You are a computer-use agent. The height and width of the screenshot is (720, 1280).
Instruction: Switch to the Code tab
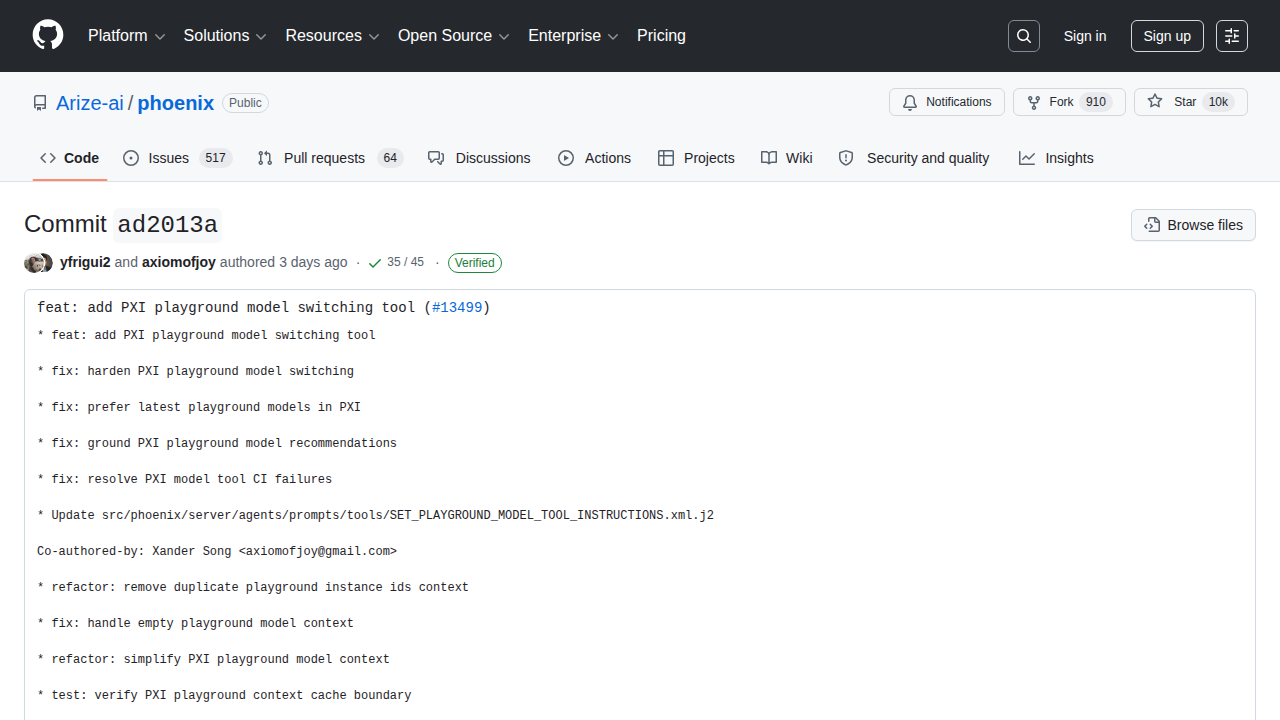(x=70, y=158)
